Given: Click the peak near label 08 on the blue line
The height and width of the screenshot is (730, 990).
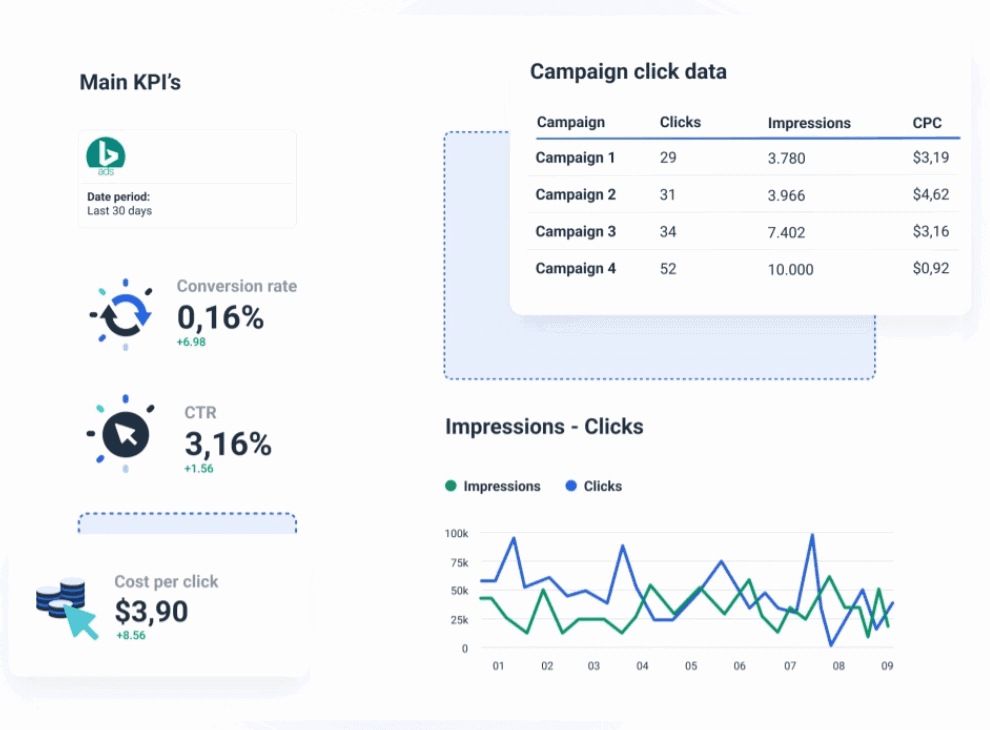Looking at the screenshot, I should 810,535.
